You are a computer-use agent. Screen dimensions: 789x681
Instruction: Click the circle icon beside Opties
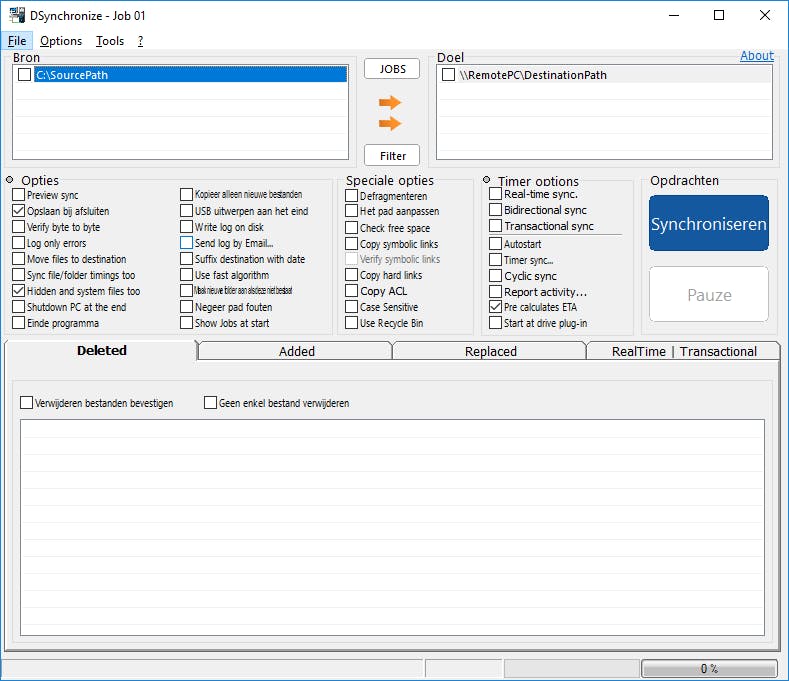coord(10,180)
